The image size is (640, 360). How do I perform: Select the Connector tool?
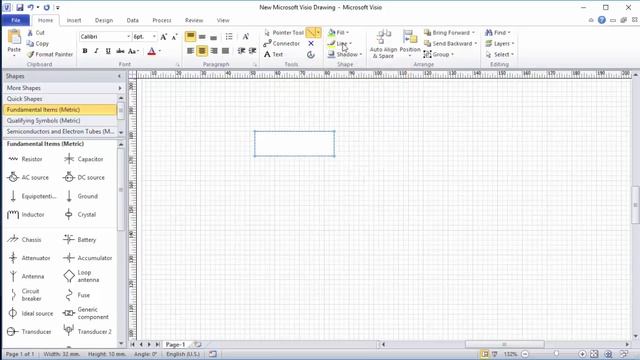point(282,43)
